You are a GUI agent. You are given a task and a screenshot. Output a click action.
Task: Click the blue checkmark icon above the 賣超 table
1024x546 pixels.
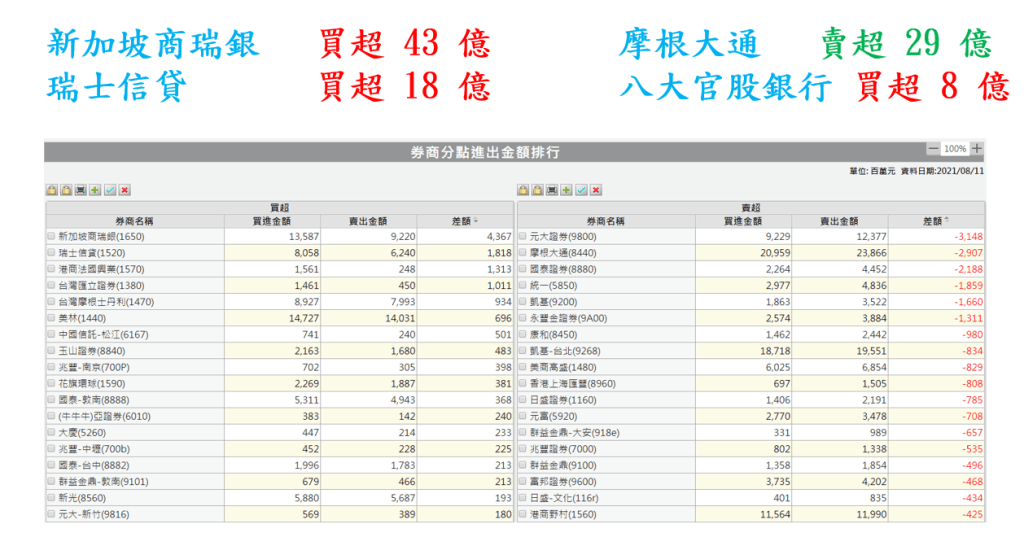pyautogui.click(x=581, y=190)
